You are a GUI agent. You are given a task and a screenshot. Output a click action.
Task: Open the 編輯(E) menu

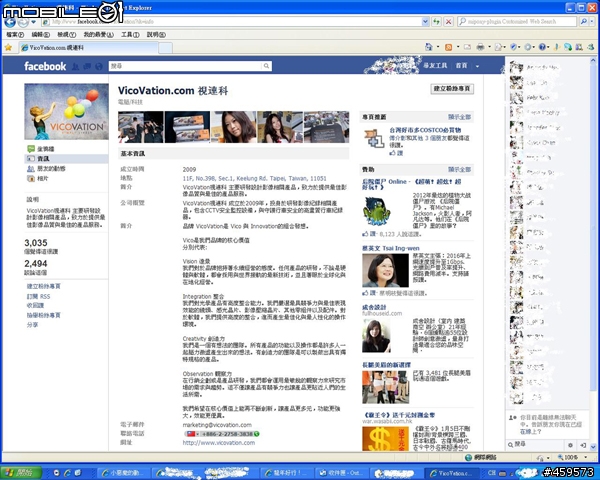tap(41, 34)
